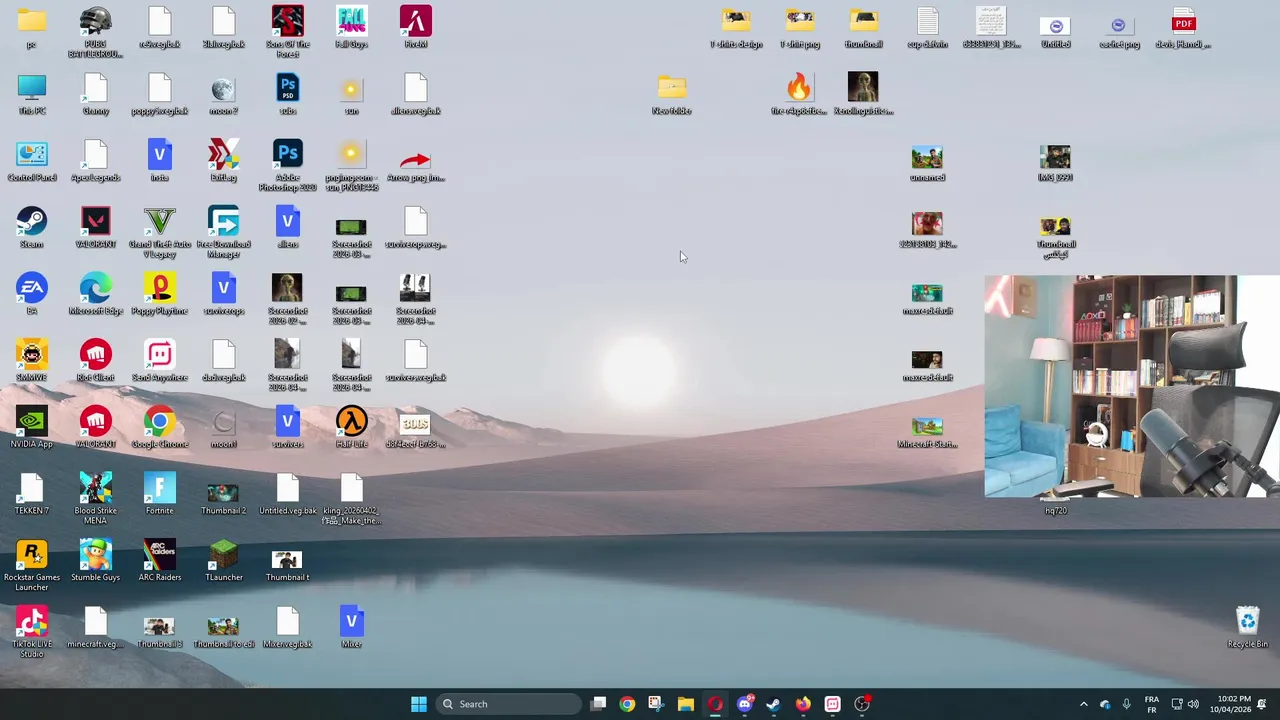Select the TikTok LIVE Studio shortcut

tap(31, 632)
